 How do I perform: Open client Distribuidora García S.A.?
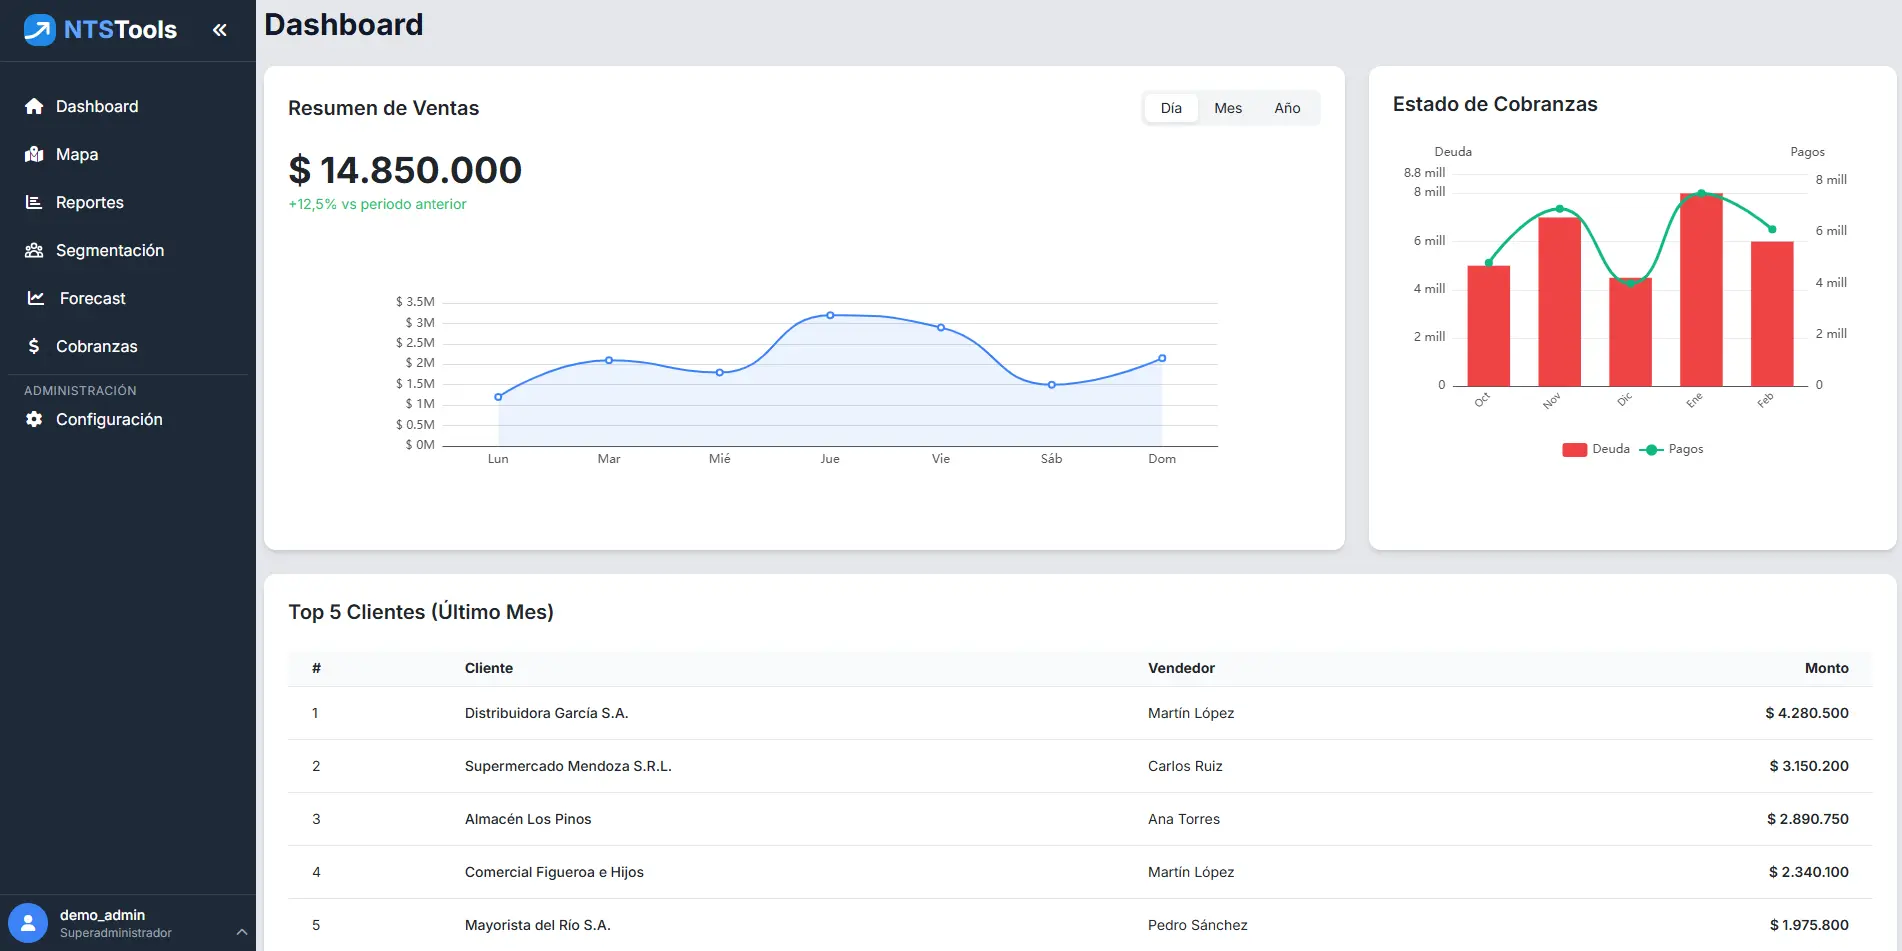546,713
